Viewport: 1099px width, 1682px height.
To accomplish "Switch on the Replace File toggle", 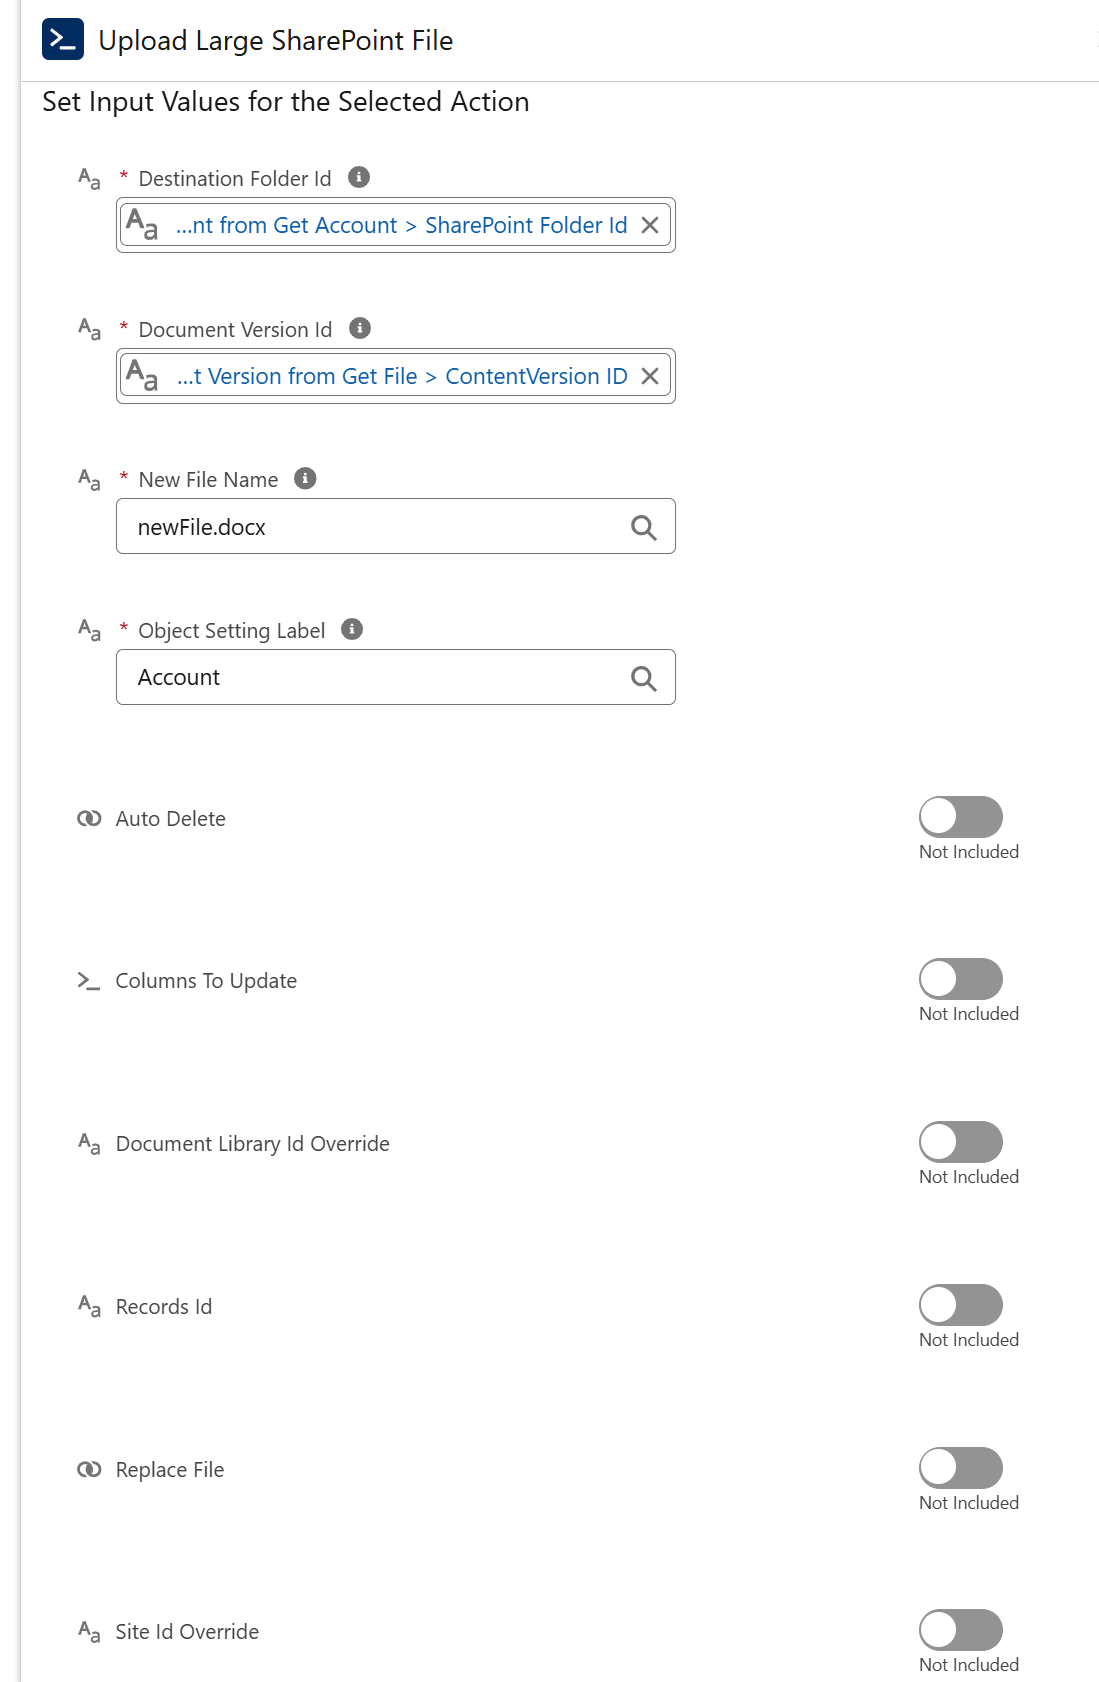I will point(961,1468).
